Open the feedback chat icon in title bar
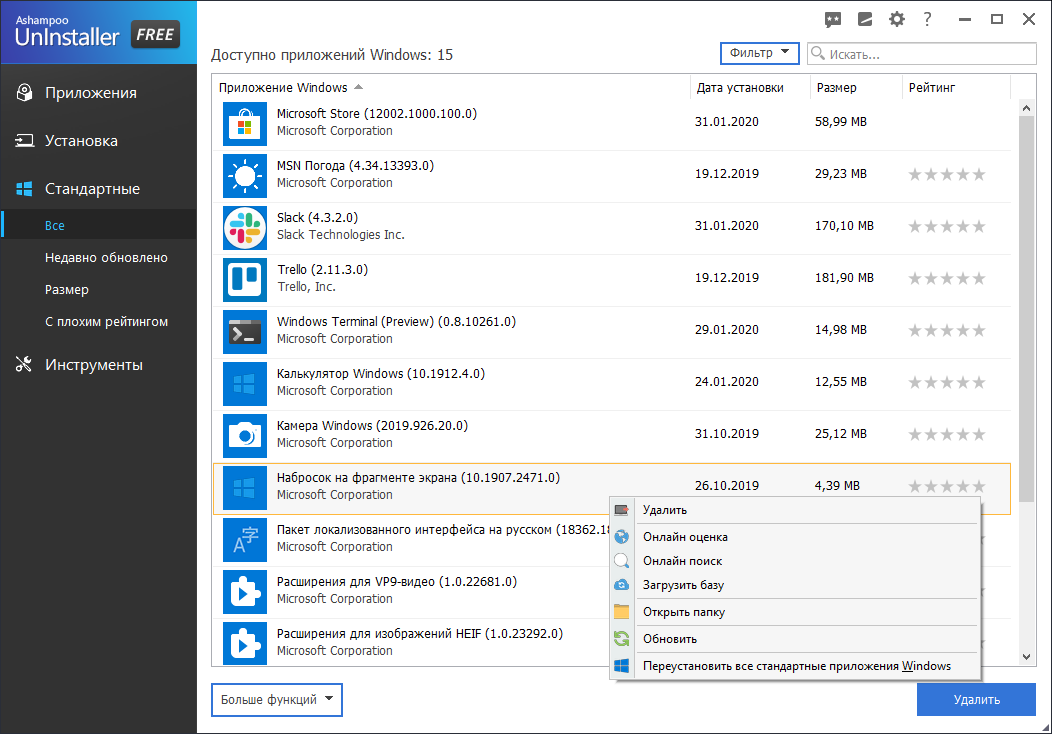 tap(833, 19)
